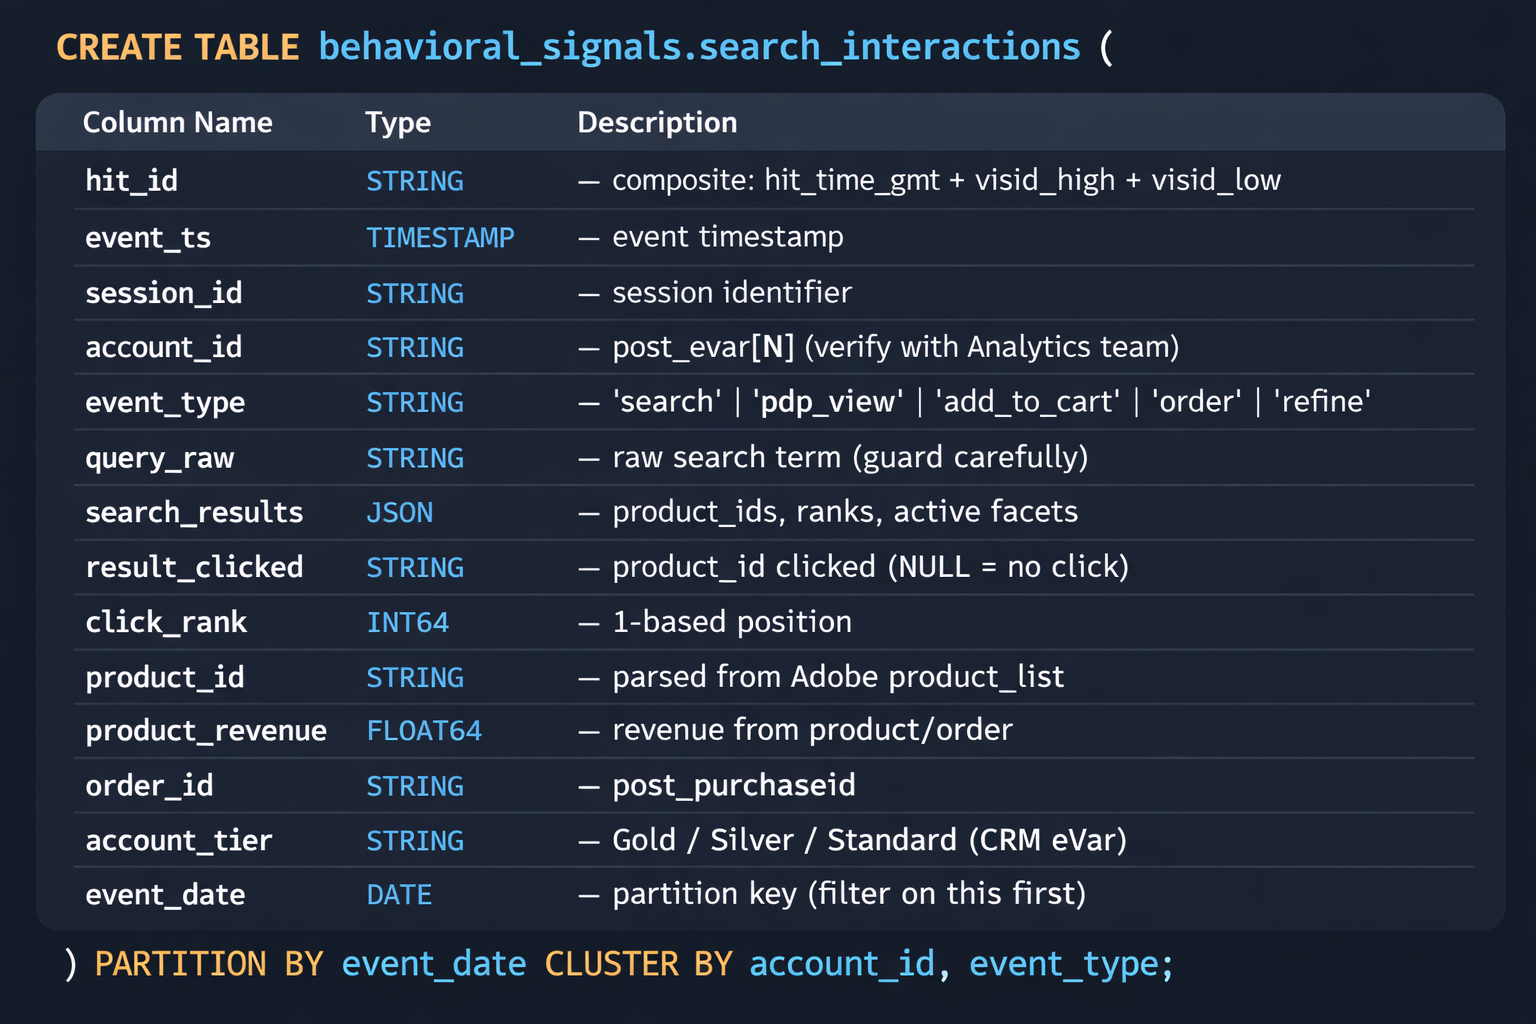Click the product_id description about Adobe product_list
This screenshot has height=1024, width=1536.
(838, 677)
